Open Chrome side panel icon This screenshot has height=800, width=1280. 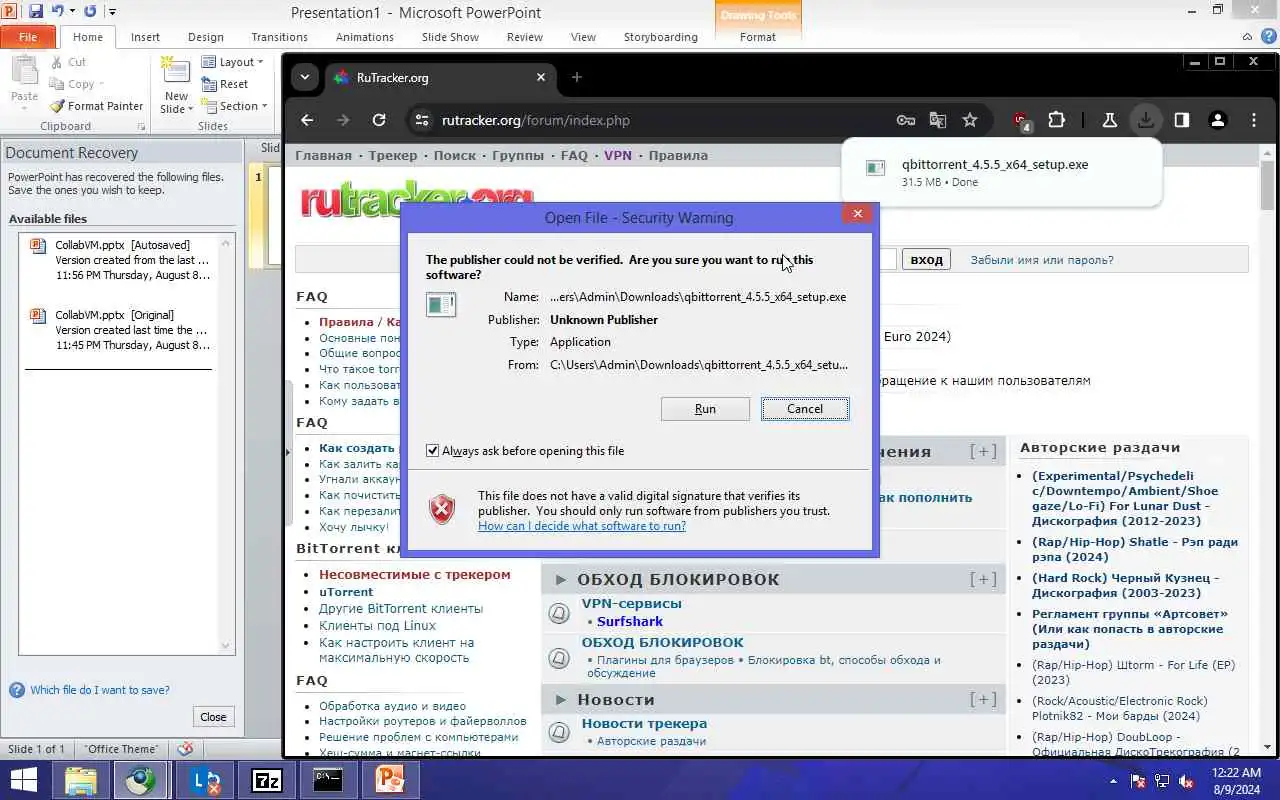(1182, 120)
